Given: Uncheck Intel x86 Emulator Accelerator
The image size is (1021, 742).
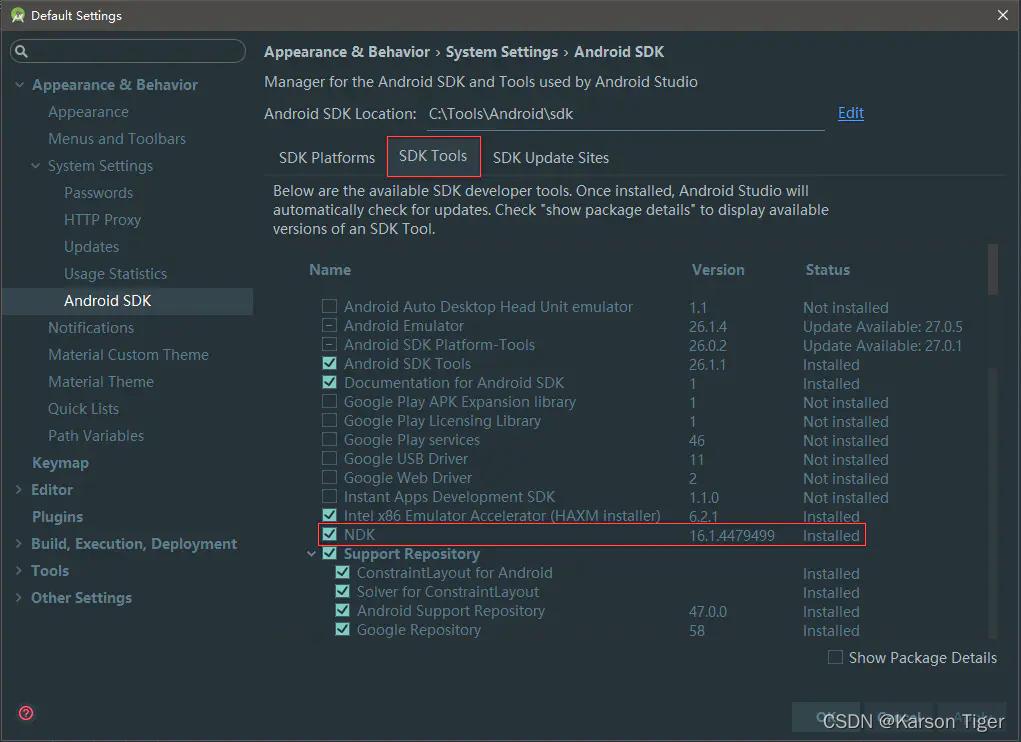Looking at the screenshot, I should [x=329, y=515].
